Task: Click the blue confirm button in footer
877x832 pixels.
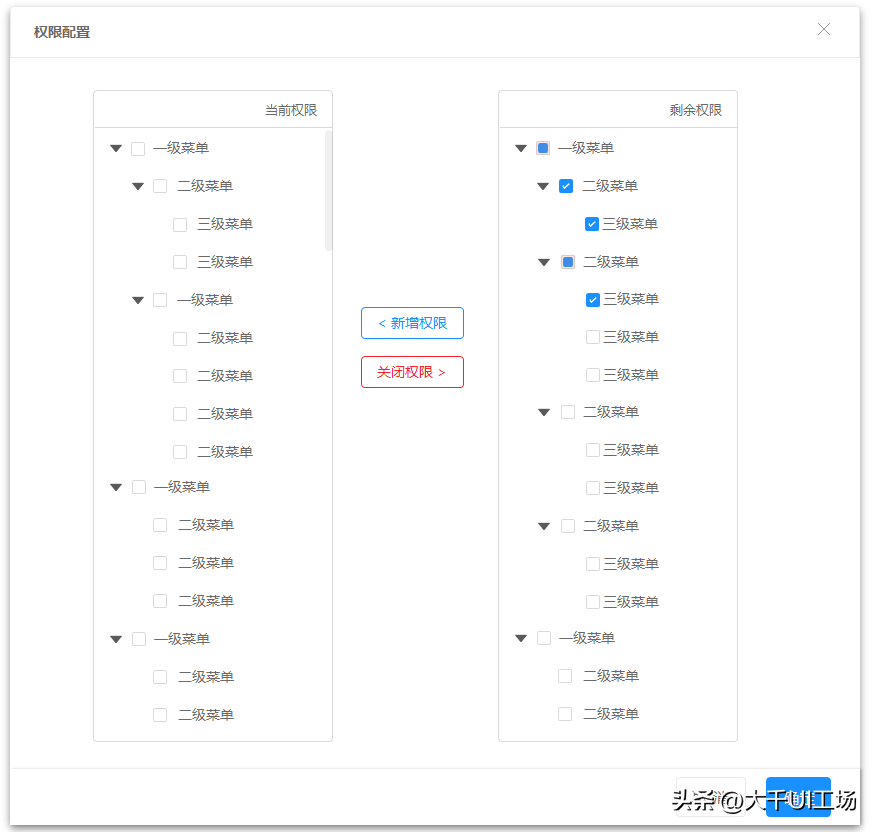Action: click(798, 797)
